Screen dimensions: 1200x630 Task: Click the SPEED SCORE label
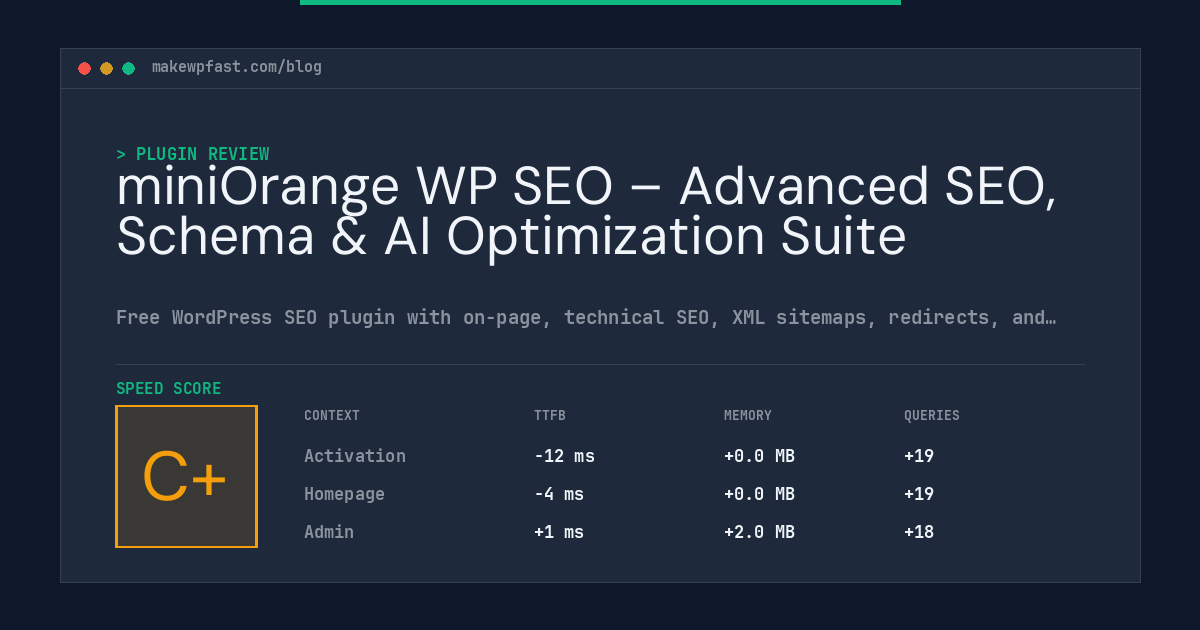(169, 388)
